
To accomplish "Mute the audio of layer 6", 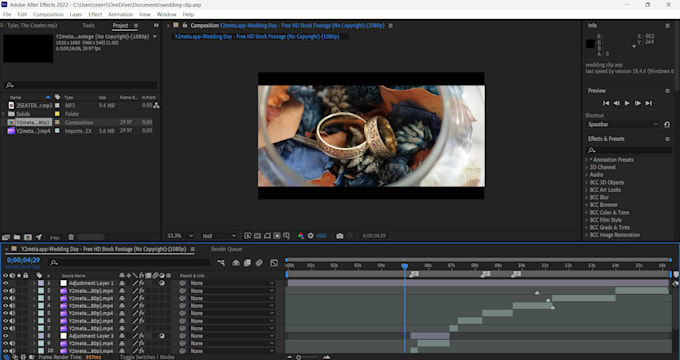I will 13,321.
